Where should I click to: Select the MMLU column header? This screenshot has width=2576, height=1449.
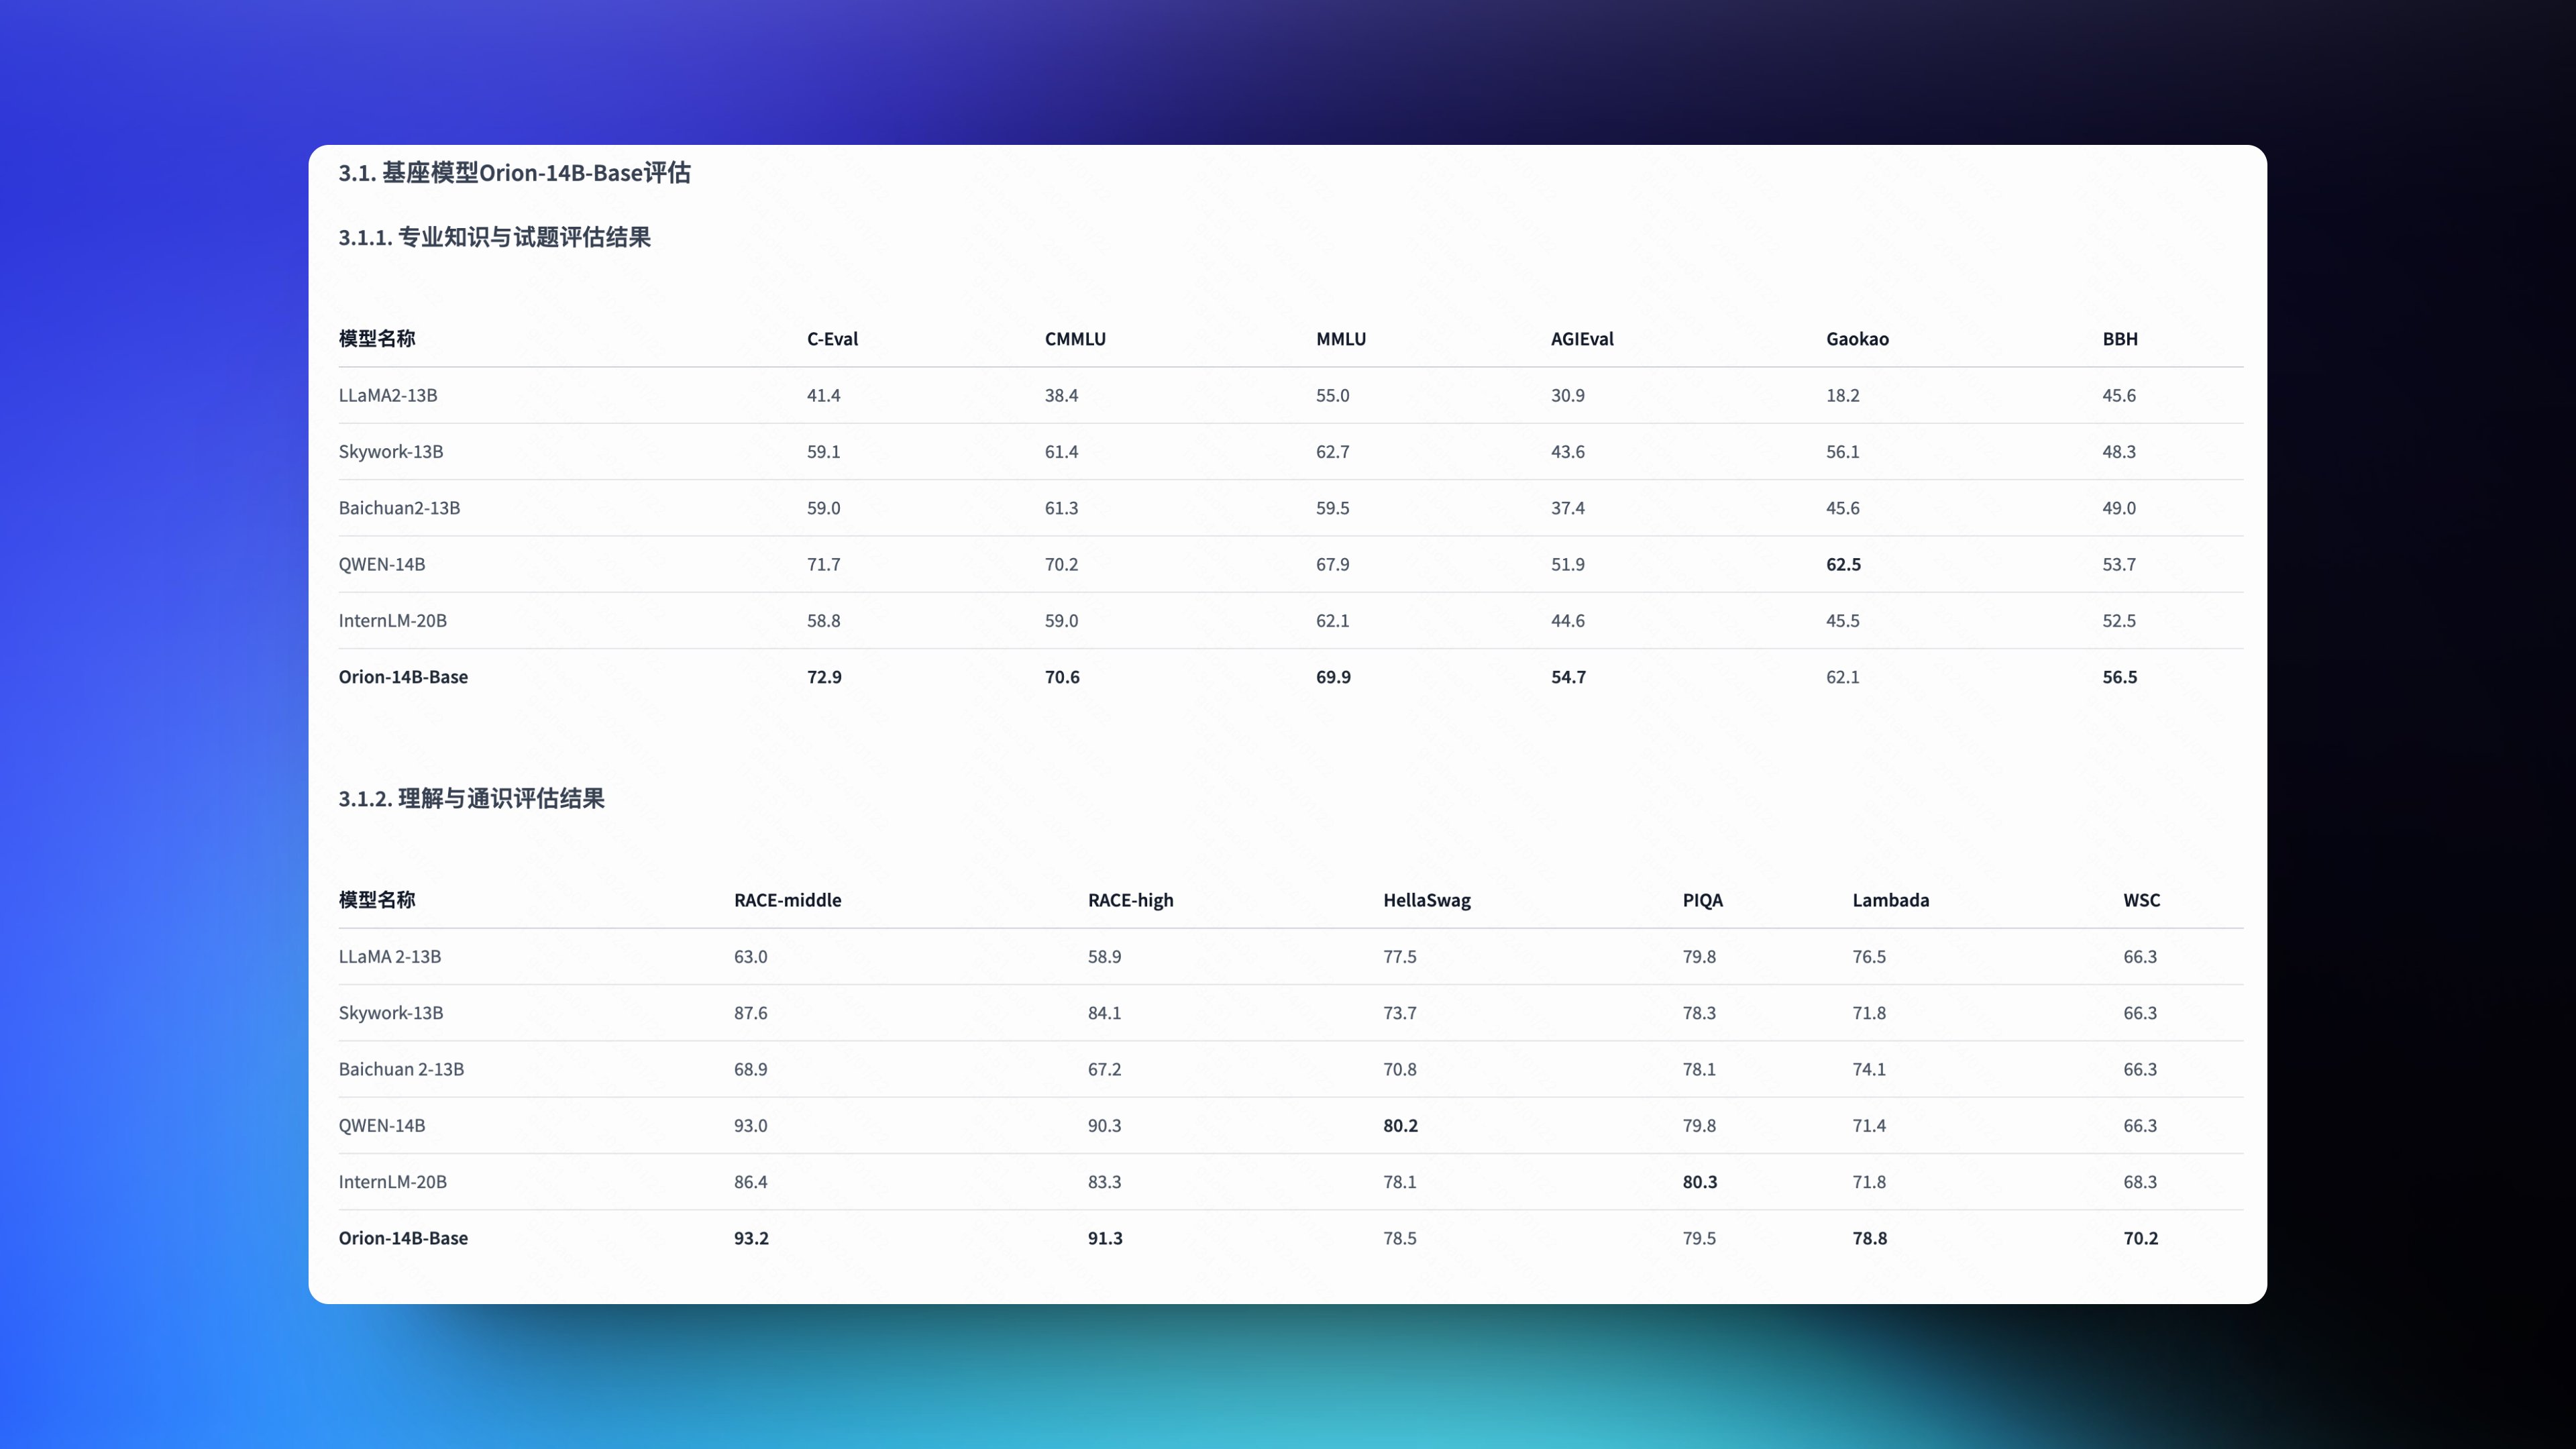click(x=1341, y=339)
